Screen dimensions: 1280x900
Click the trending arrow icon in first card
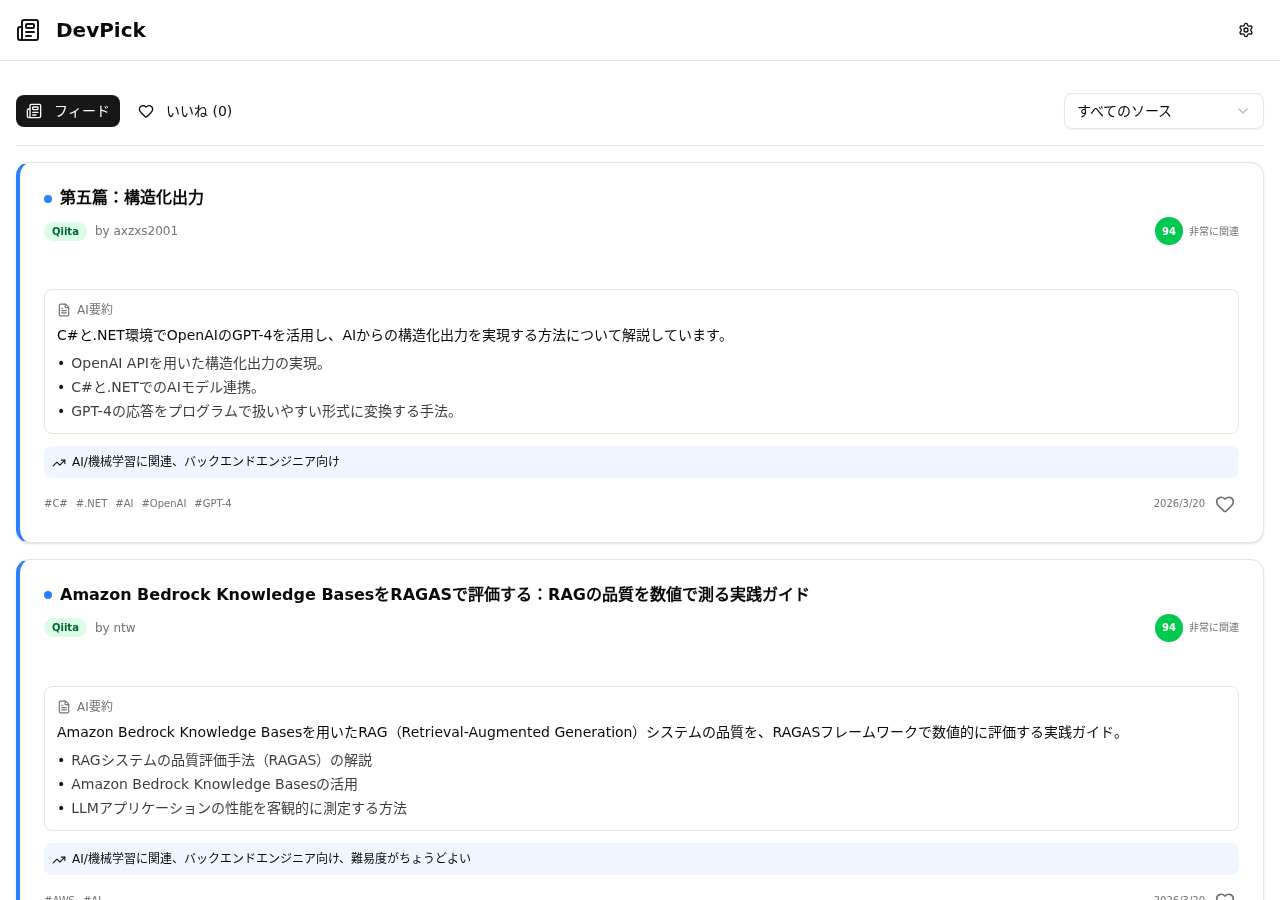59,463
